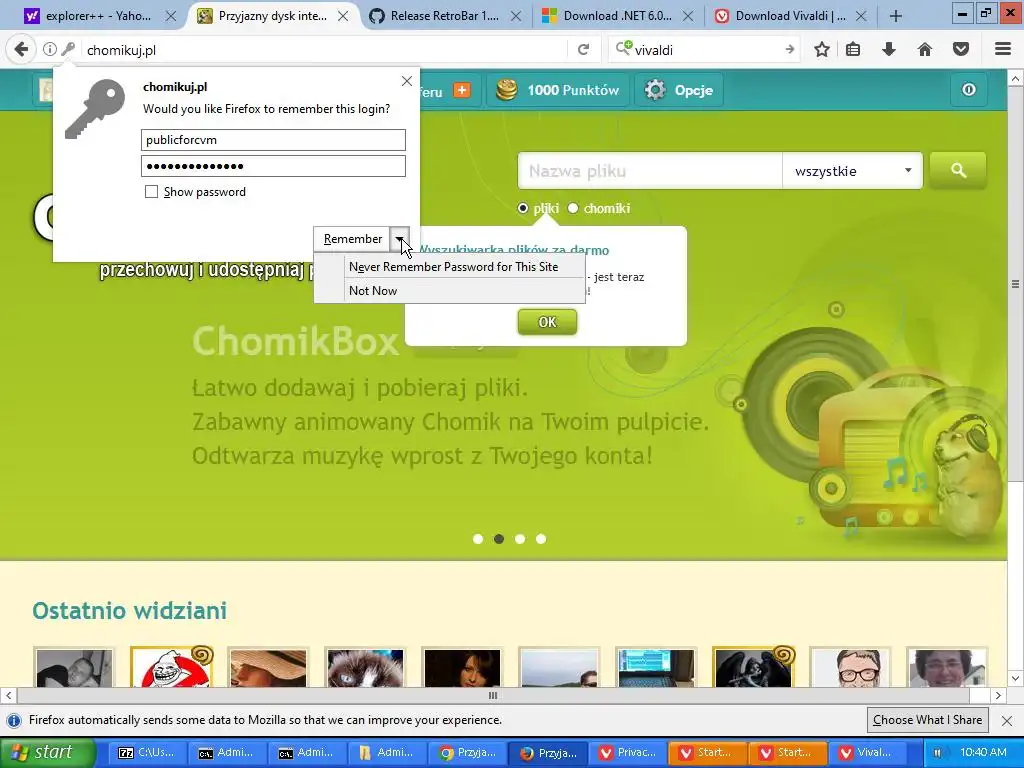Click the volume icon in system tray
This screenshot has height=768, width=1024.
[x=938, y=752]
